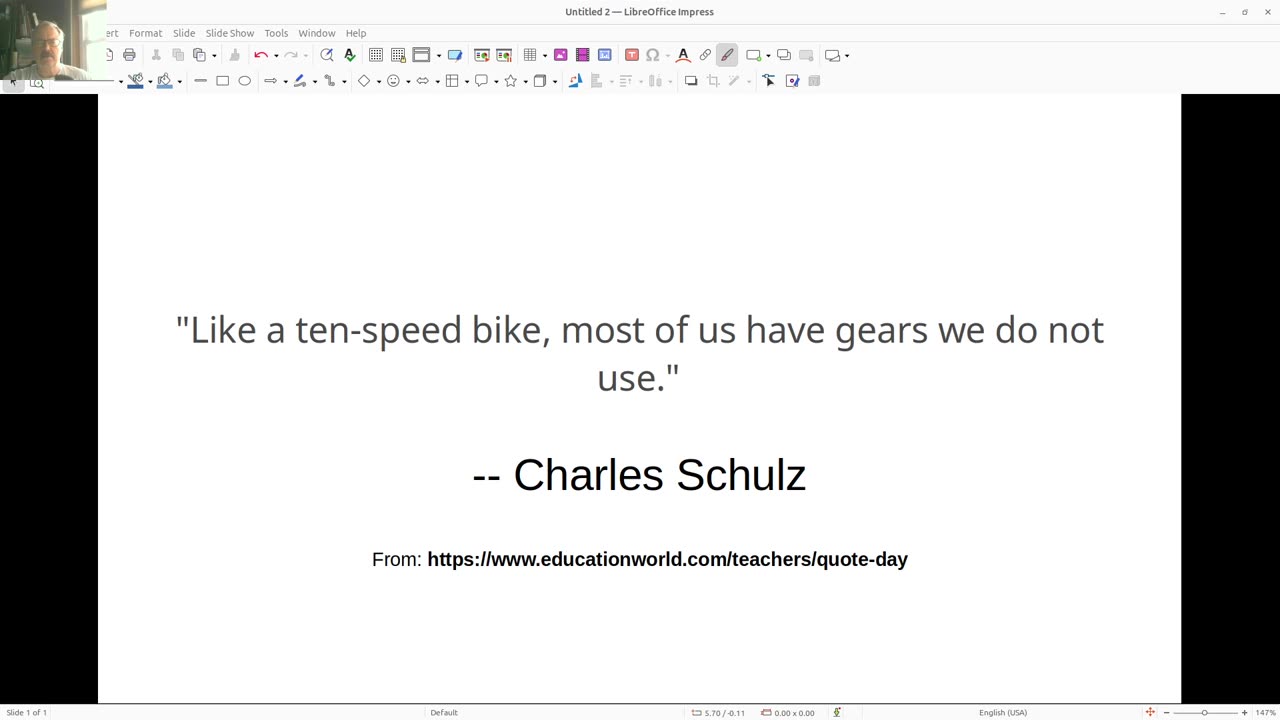Expand Stars and Banners dropdown arrow
The height and width of the screenshot is (720, 1280).
coord(525,82)
